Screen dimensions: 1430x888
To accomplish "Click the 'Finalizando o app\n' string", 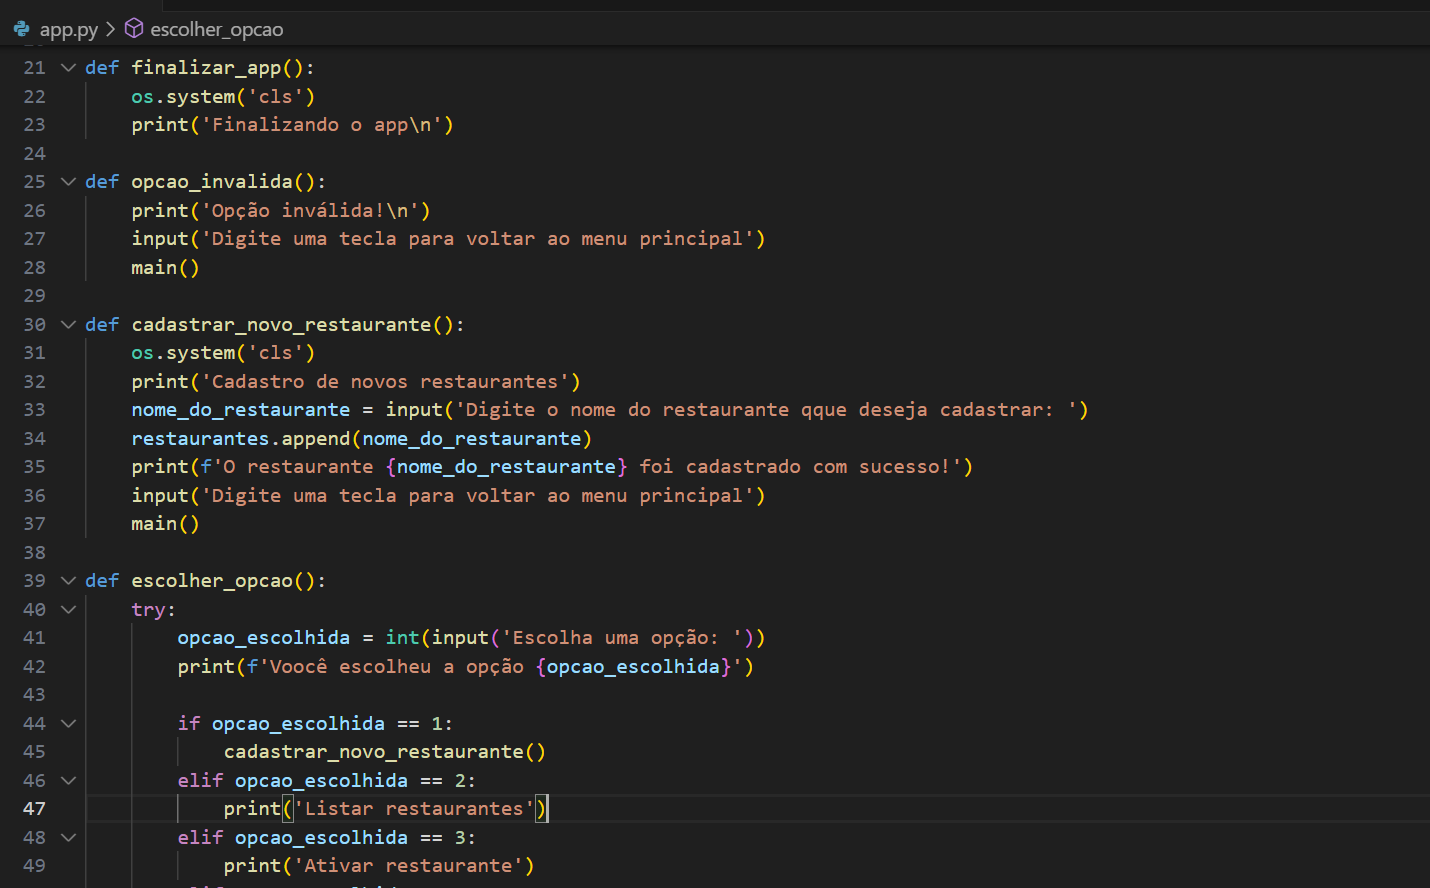I will coord(321,124).
